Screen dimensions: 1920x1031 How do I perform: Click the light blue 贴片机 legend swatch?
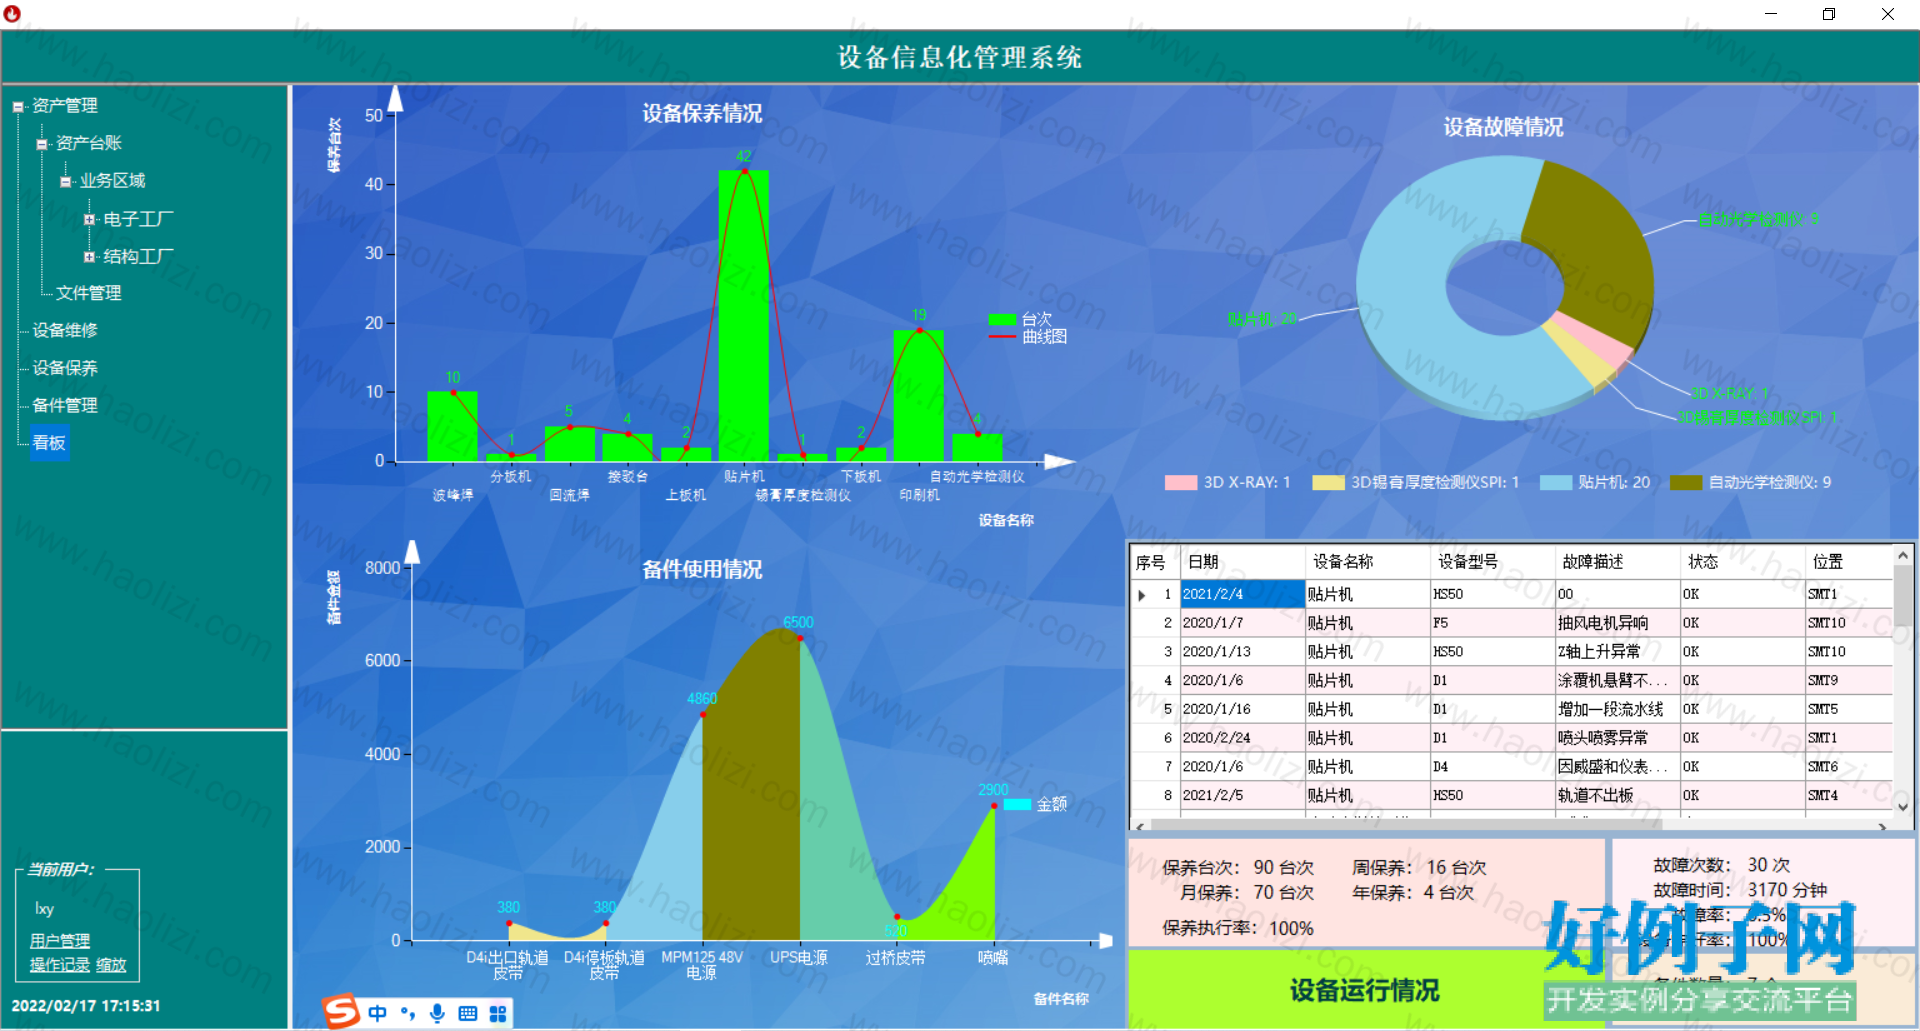[x=1556, y=483]
